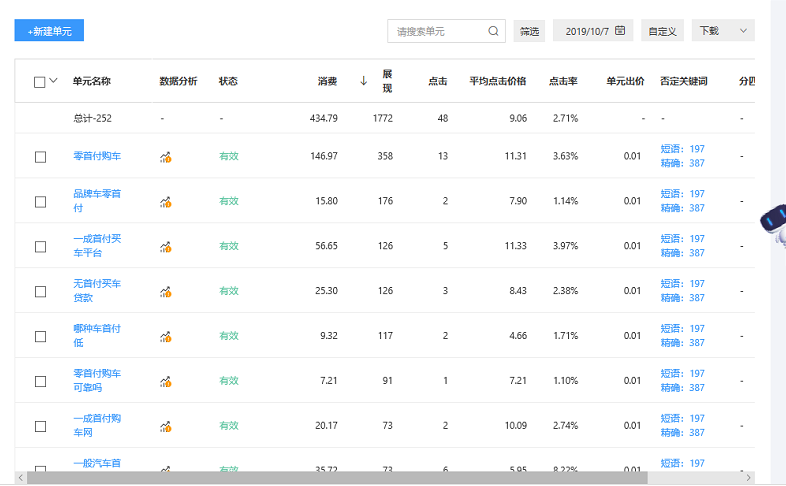Open data analysis icon for 无首付买车贷款
This screenshot has width=786, height=486.
point(166,292)
